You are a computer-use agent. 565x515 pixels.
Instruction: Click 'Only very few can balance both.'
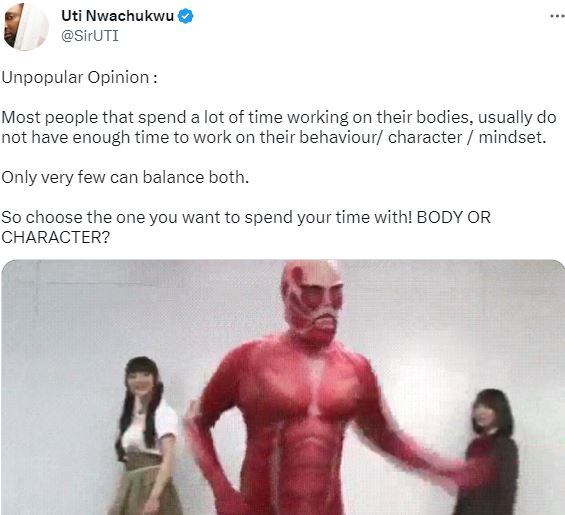click(125, 177)
